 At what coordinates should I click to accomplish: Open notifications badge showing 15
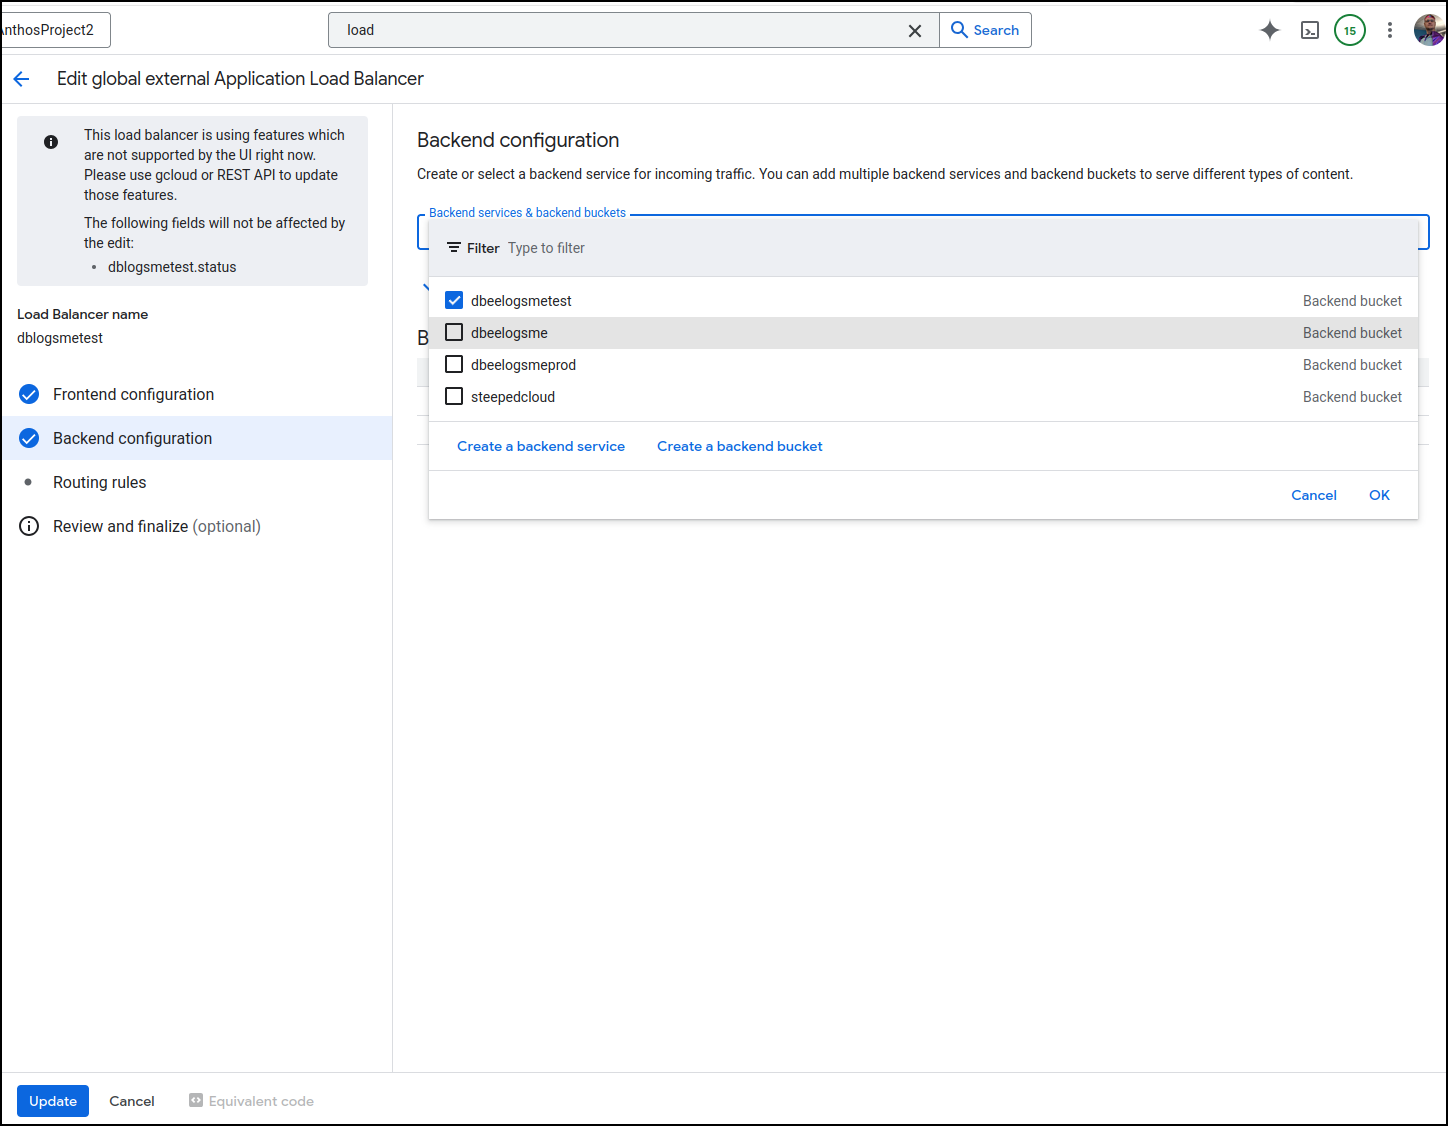(1349, 30)
